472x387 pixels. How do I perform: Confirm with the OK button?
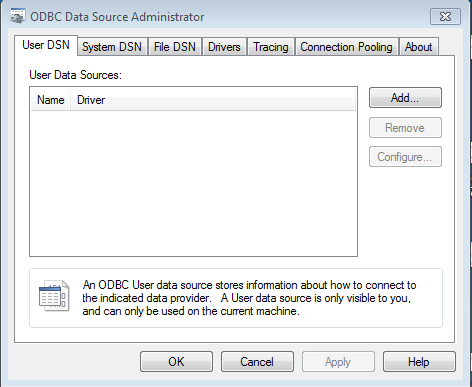[176, 361]
